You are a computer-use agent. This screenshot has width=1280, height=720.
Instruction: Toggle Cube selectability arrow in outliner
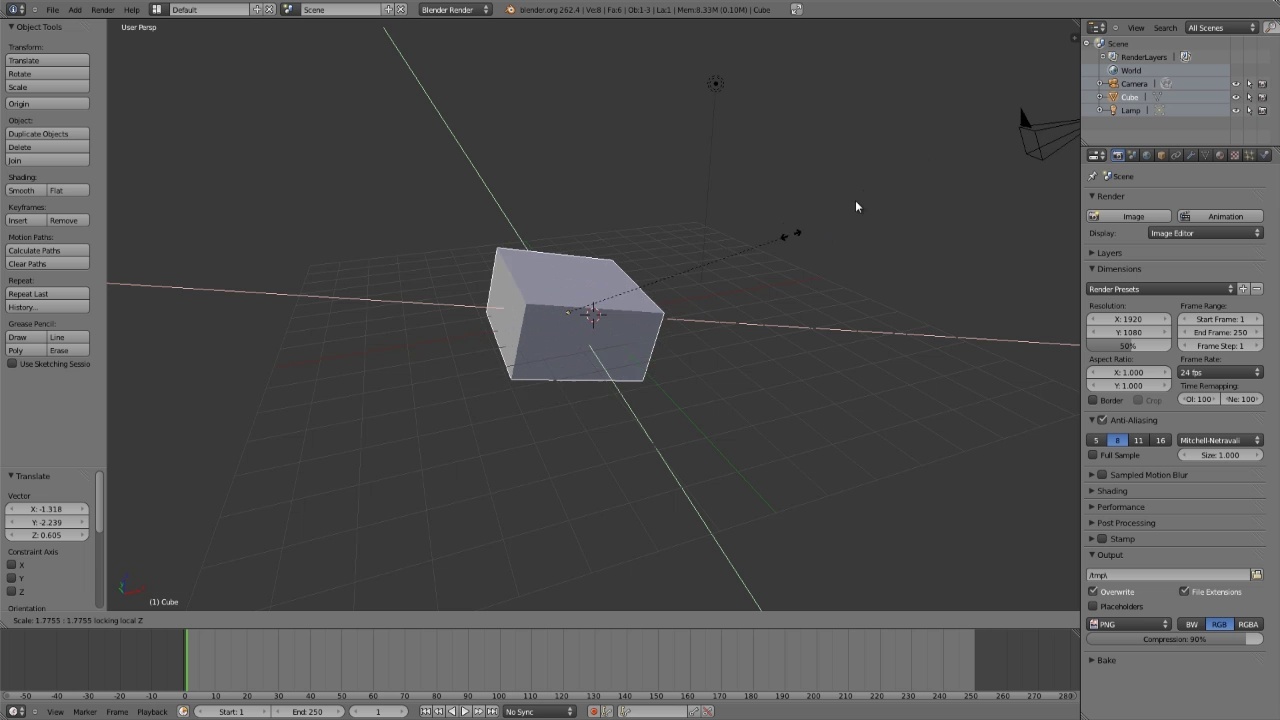(x=1249, y=97)
